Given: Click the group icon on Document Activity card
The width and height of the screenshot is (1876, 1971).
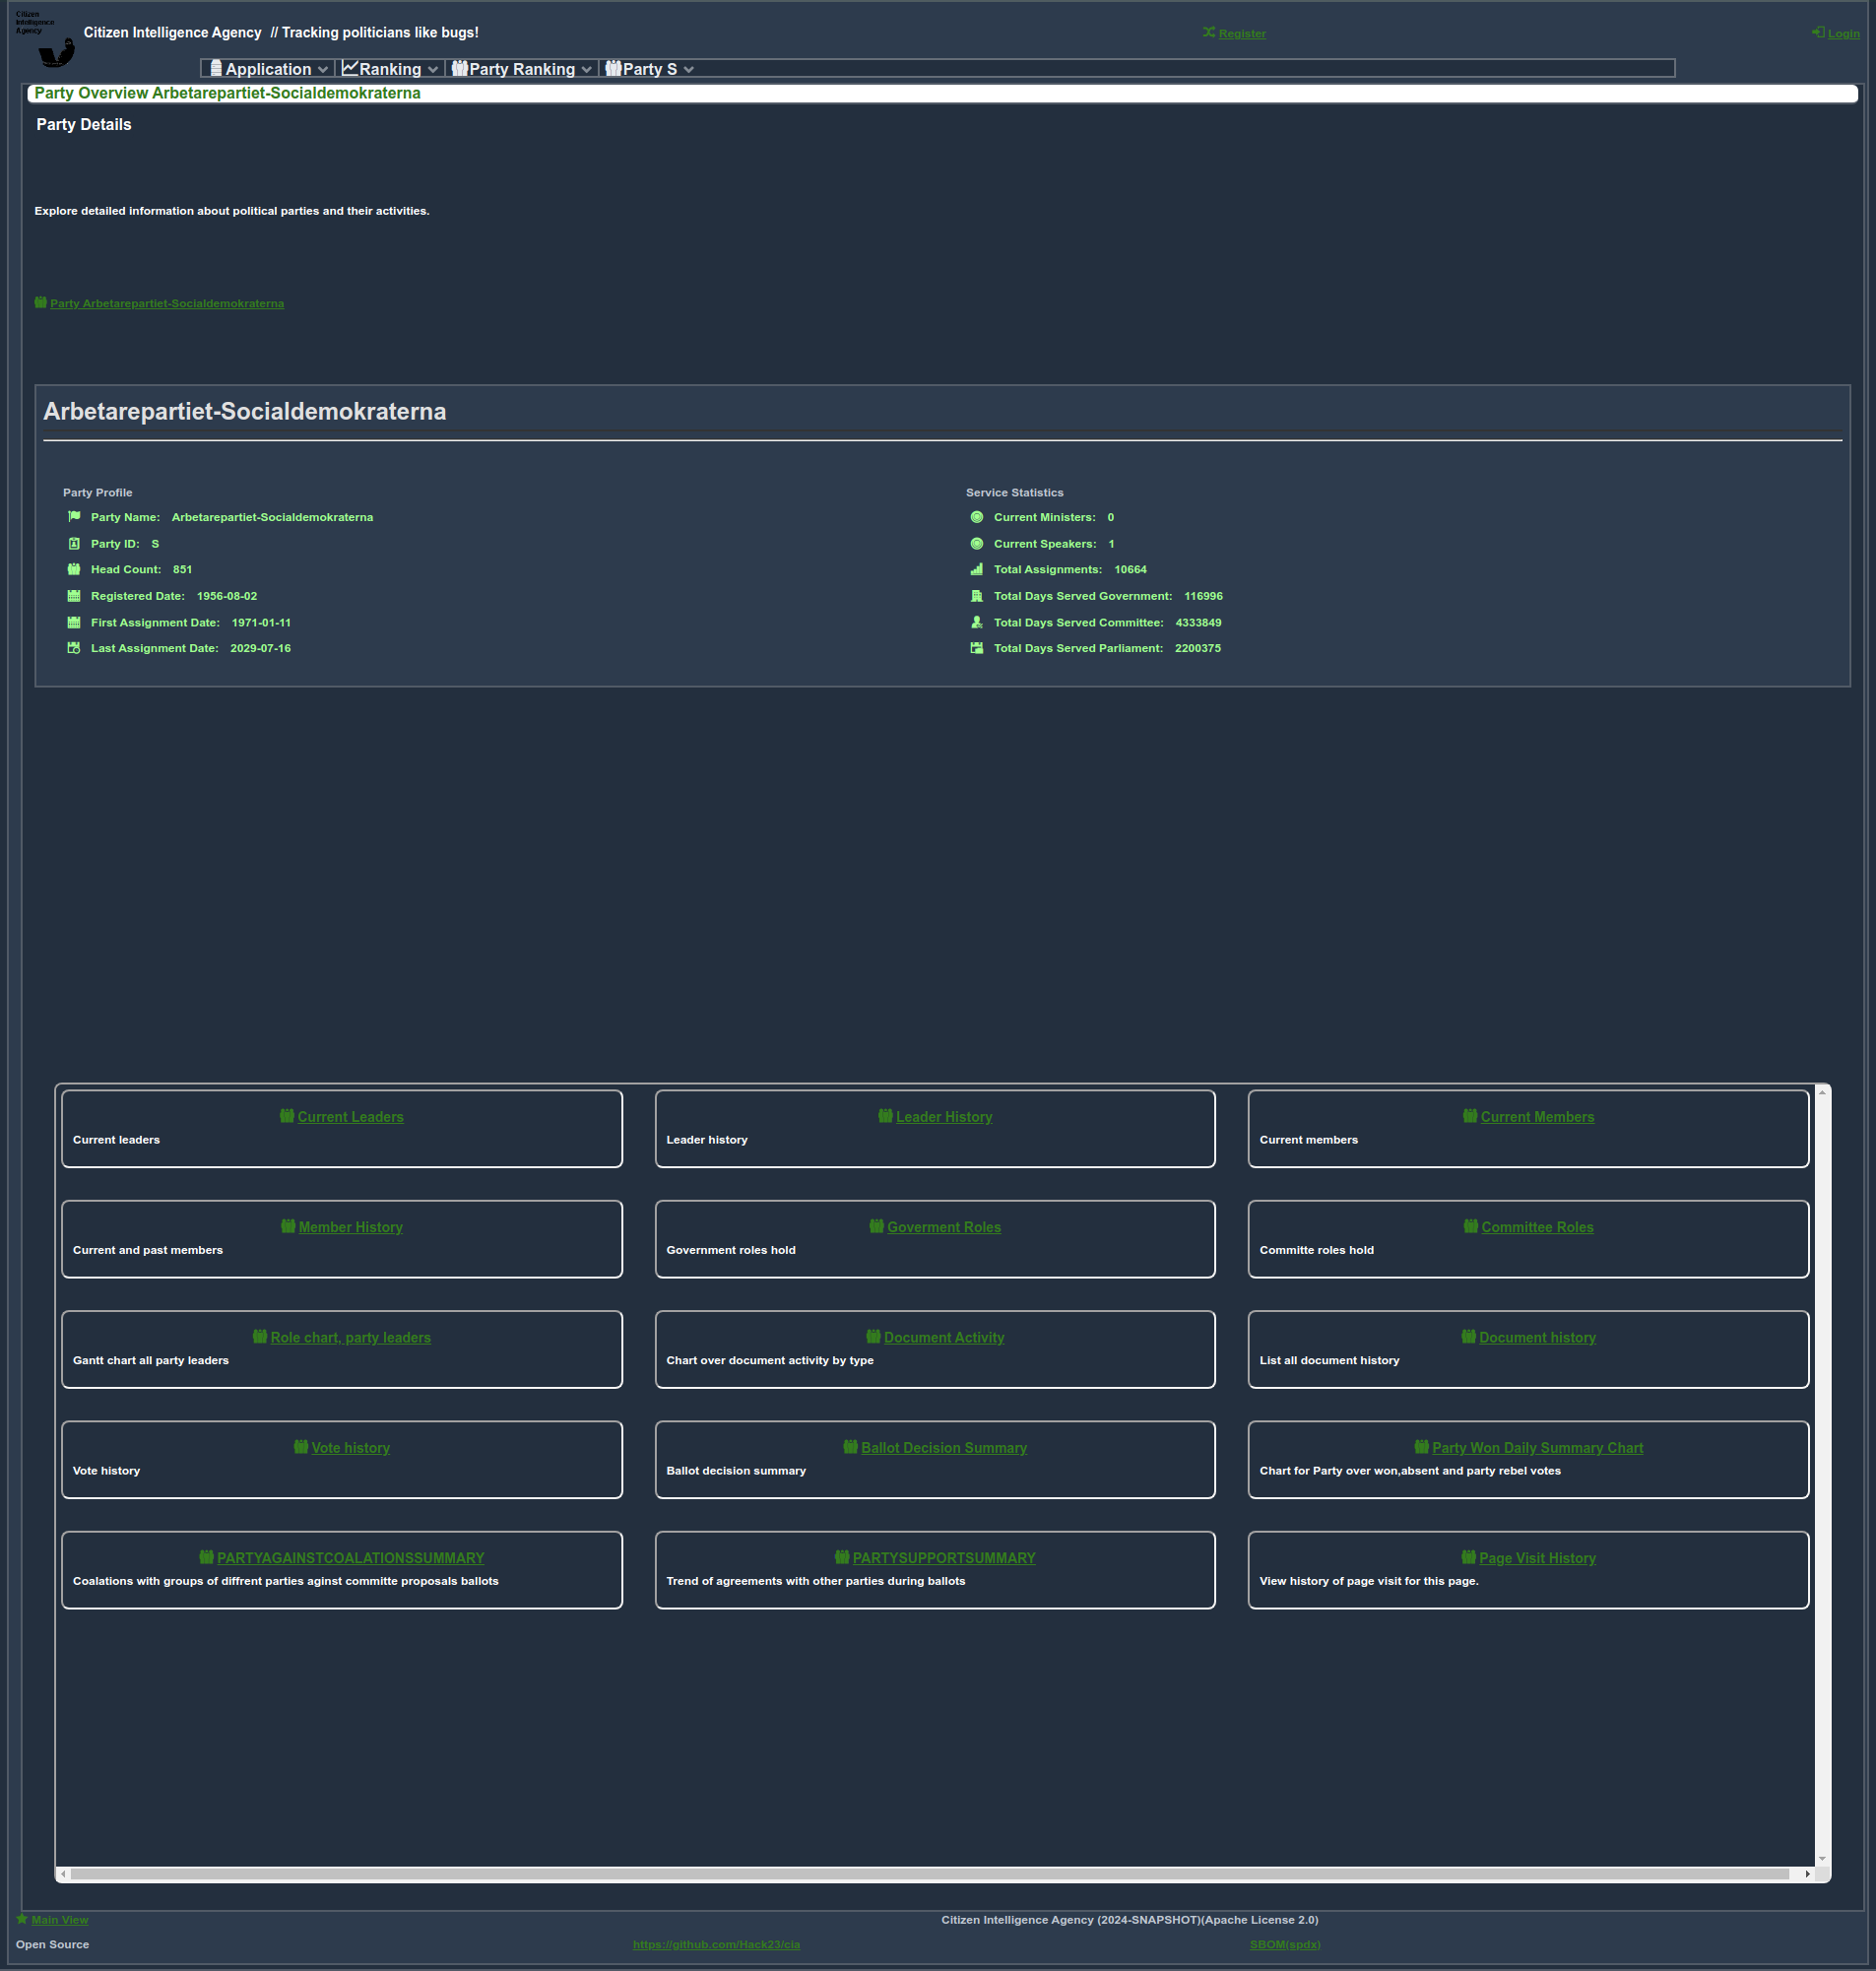Looking at the screenshot, I should coord(873,1337).
